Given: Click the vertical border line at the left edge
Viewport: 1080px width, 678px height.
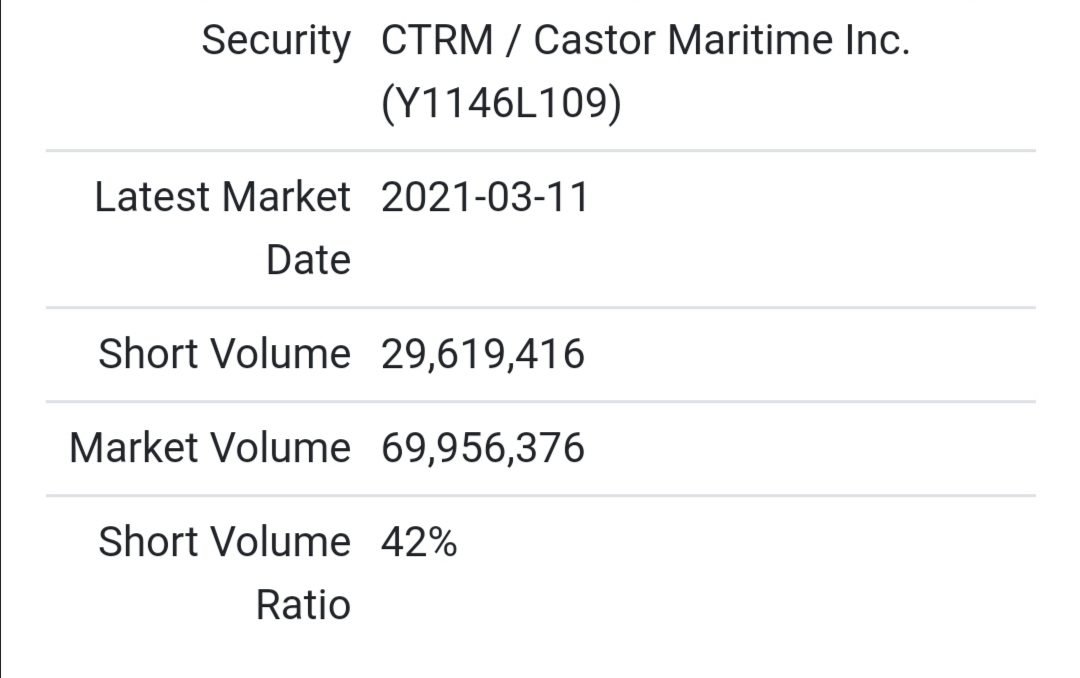Looking at the screenshot, I should (x=1, y=340).
